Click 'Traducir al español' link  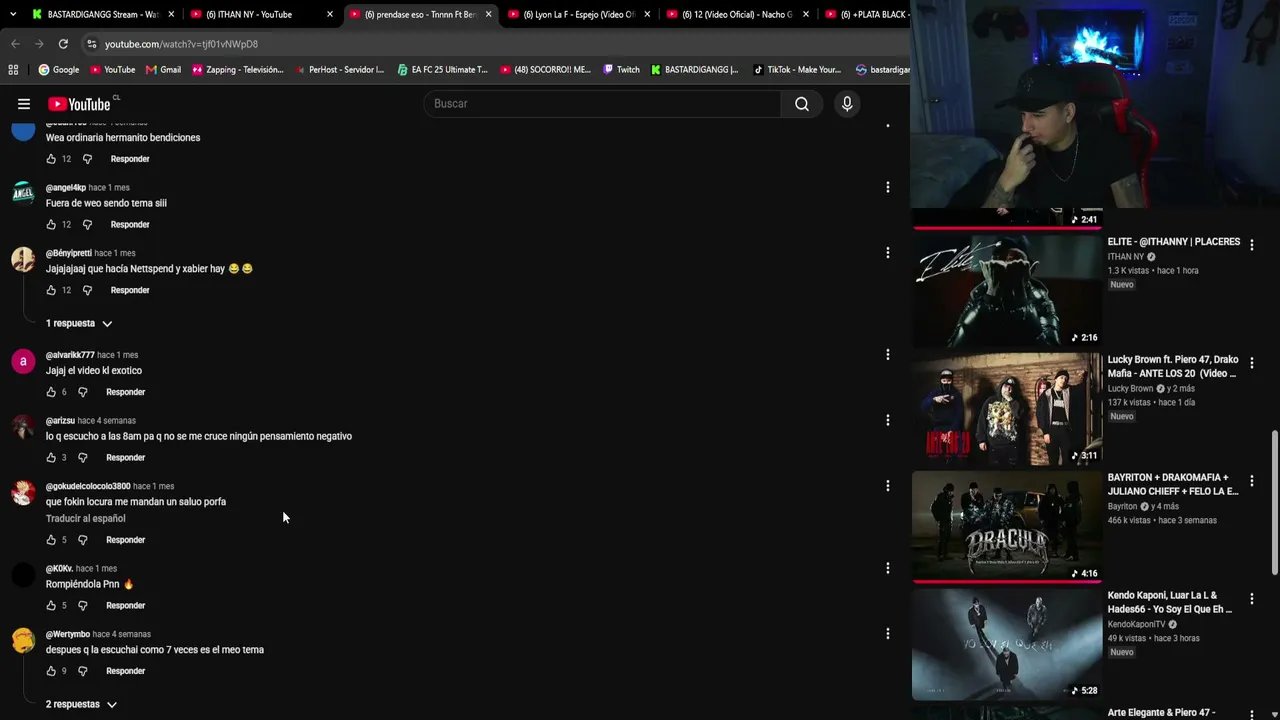point(86,519)
